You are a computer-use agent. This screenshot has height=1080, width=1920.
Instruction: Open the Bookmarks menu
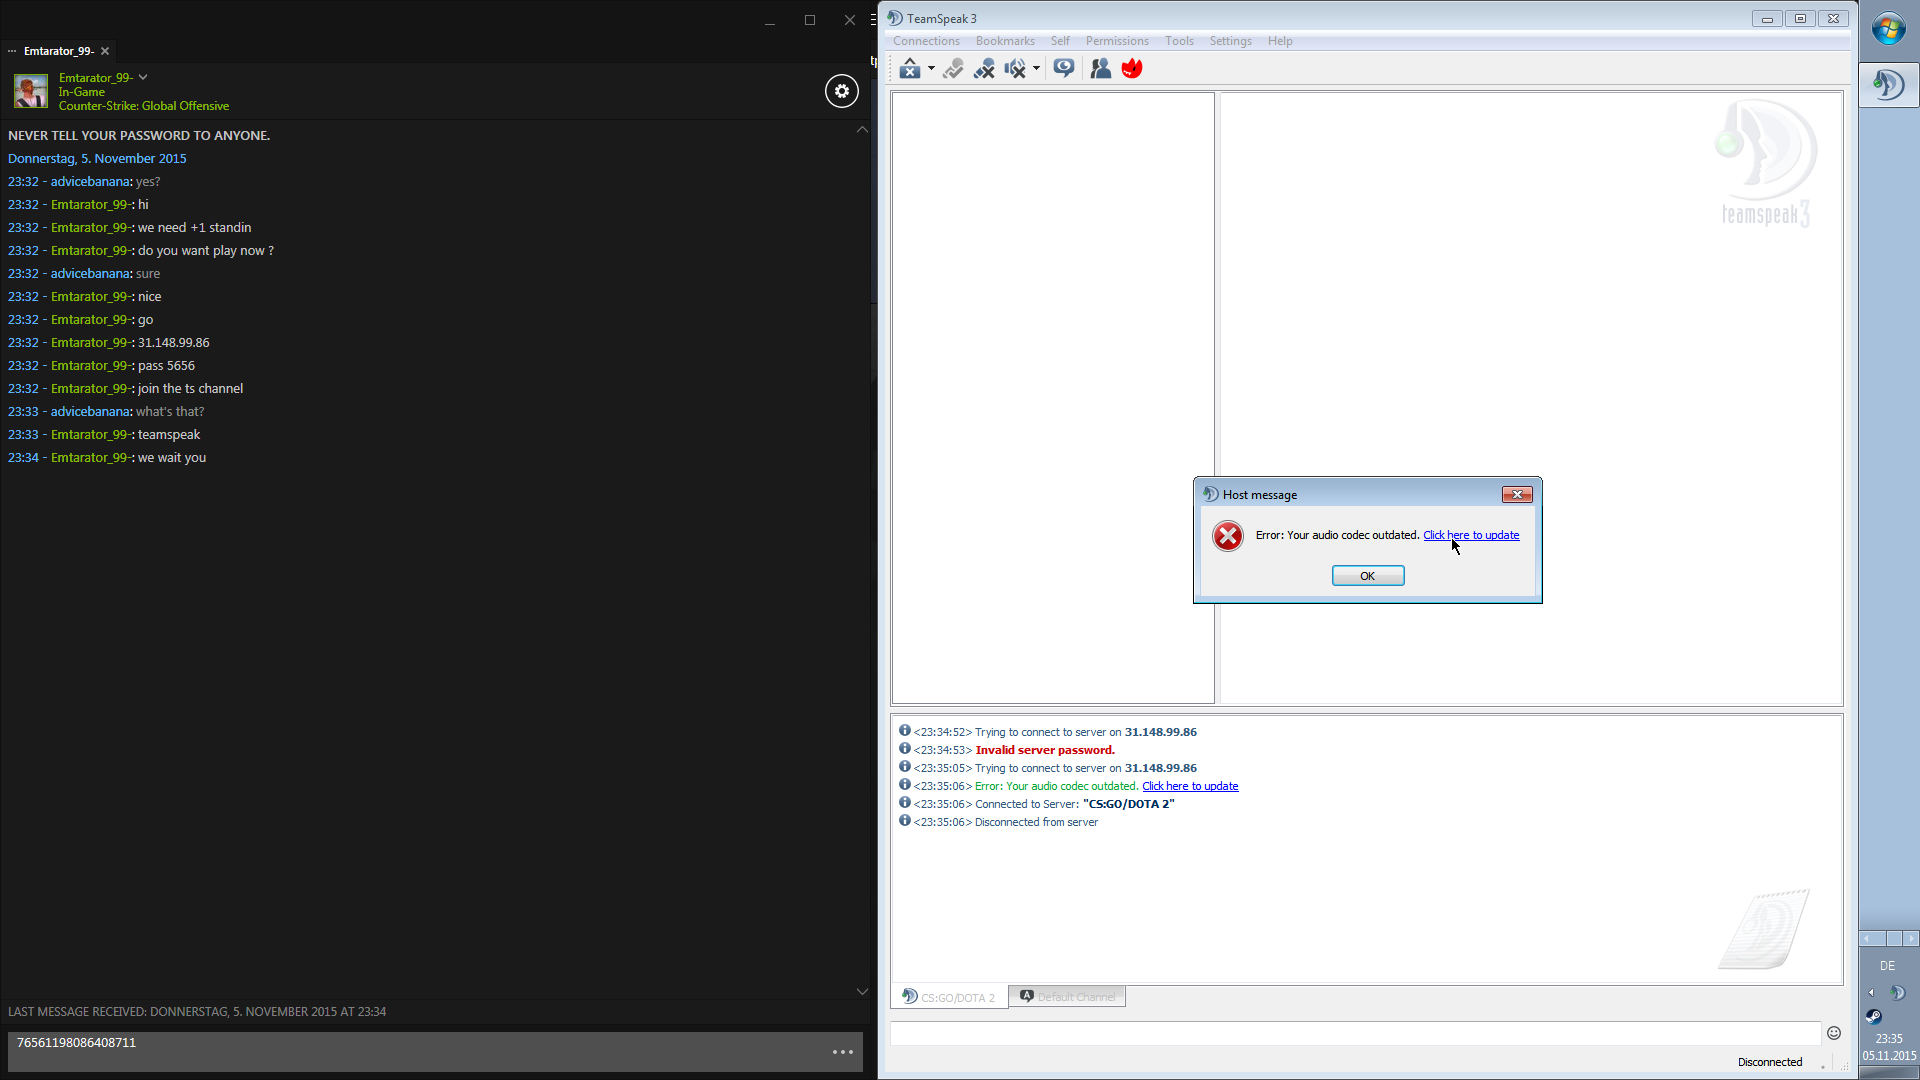tap(1004, 41)
